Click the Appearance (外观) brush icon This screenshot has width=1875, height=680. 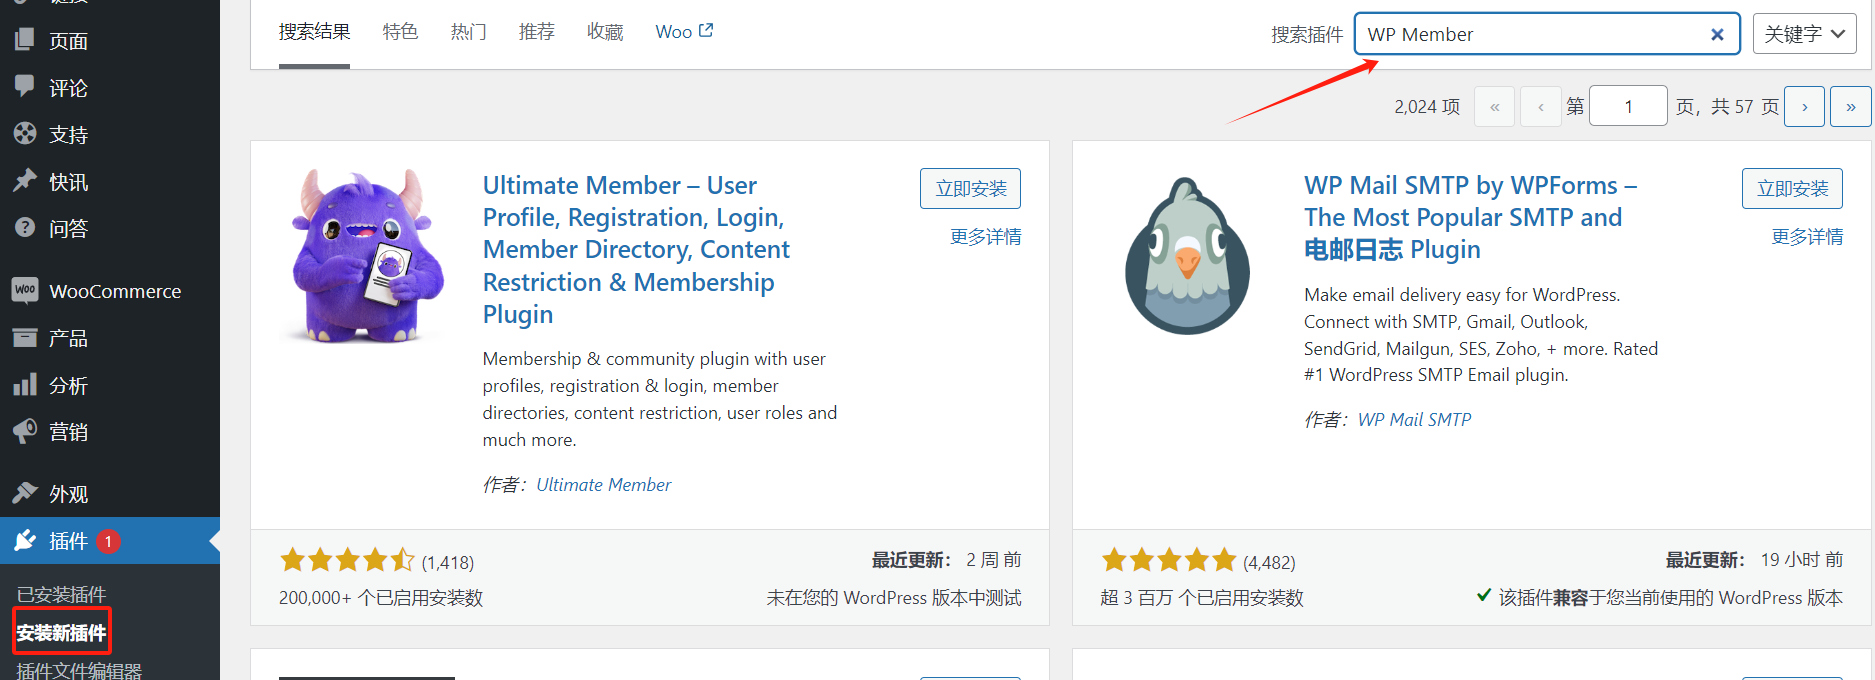click(25, 493)
